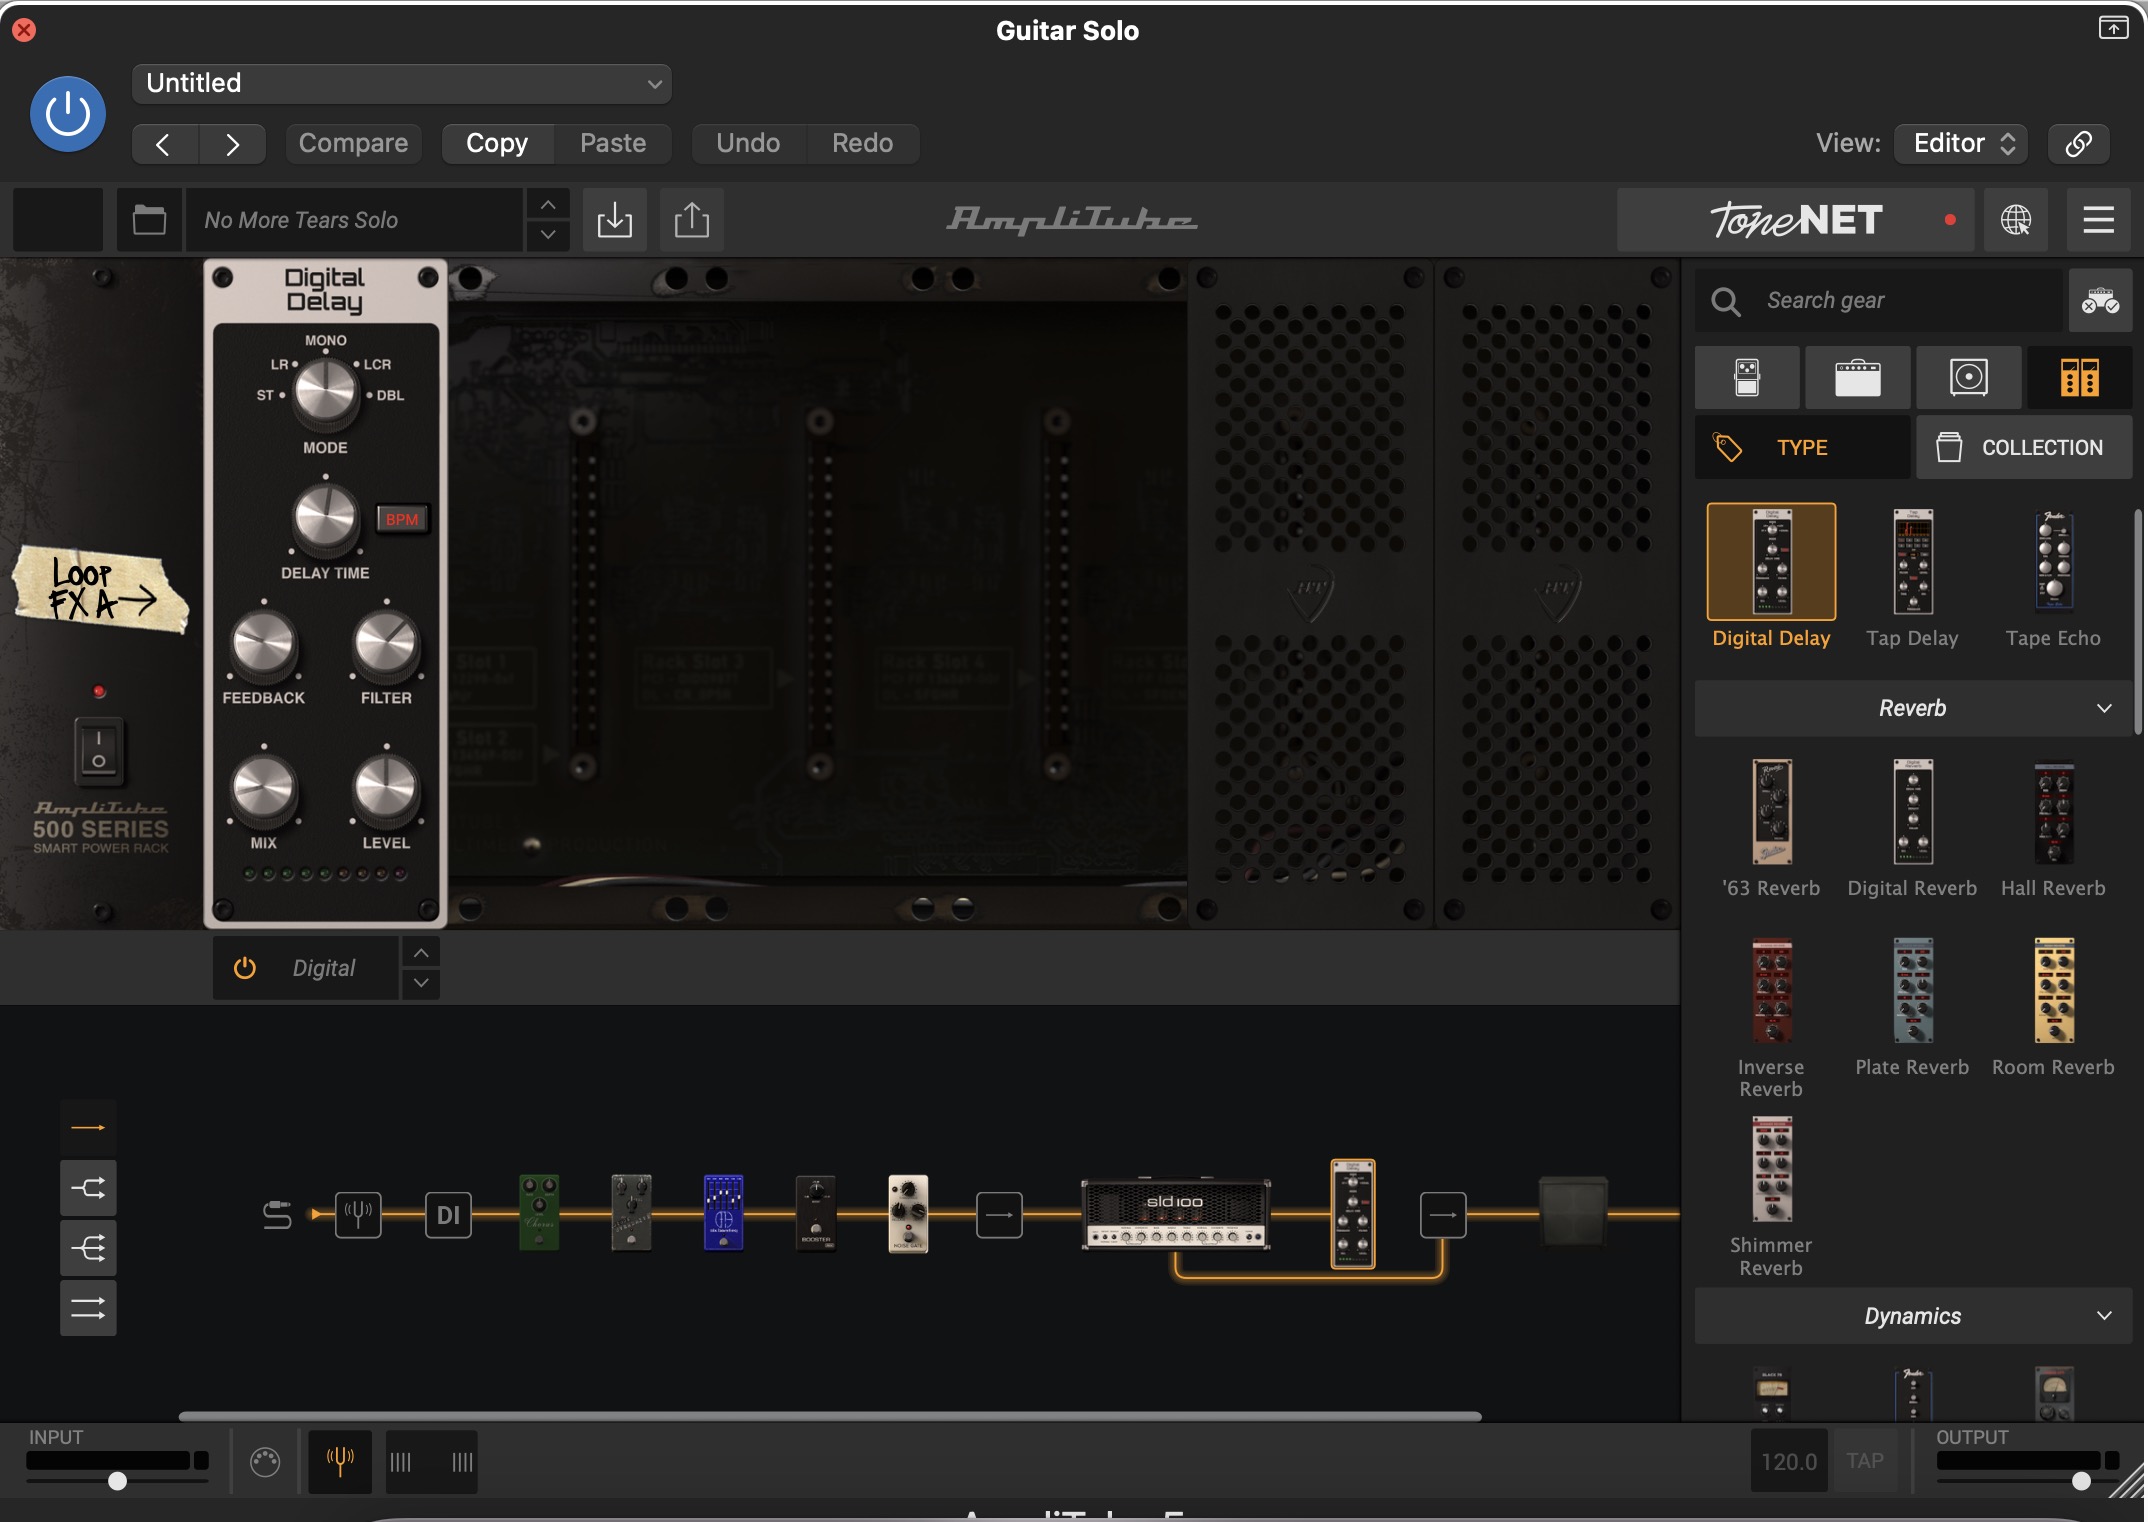Click the Redo button
The width and height of the screenshot is (2148, 1522).
point(863,144)
